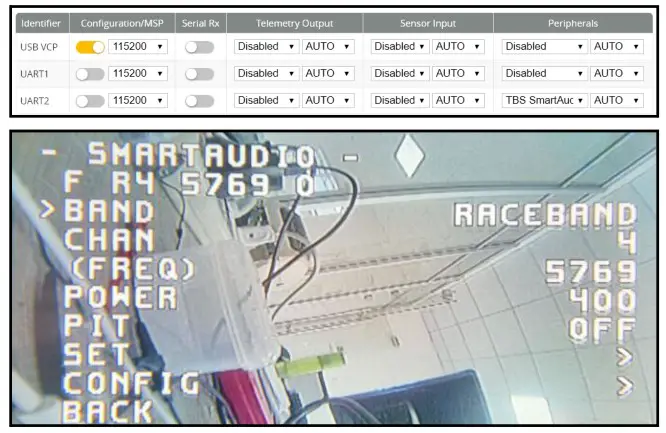
Task: Click the OFF pit mode value
Action: click(x=603, y=329)
